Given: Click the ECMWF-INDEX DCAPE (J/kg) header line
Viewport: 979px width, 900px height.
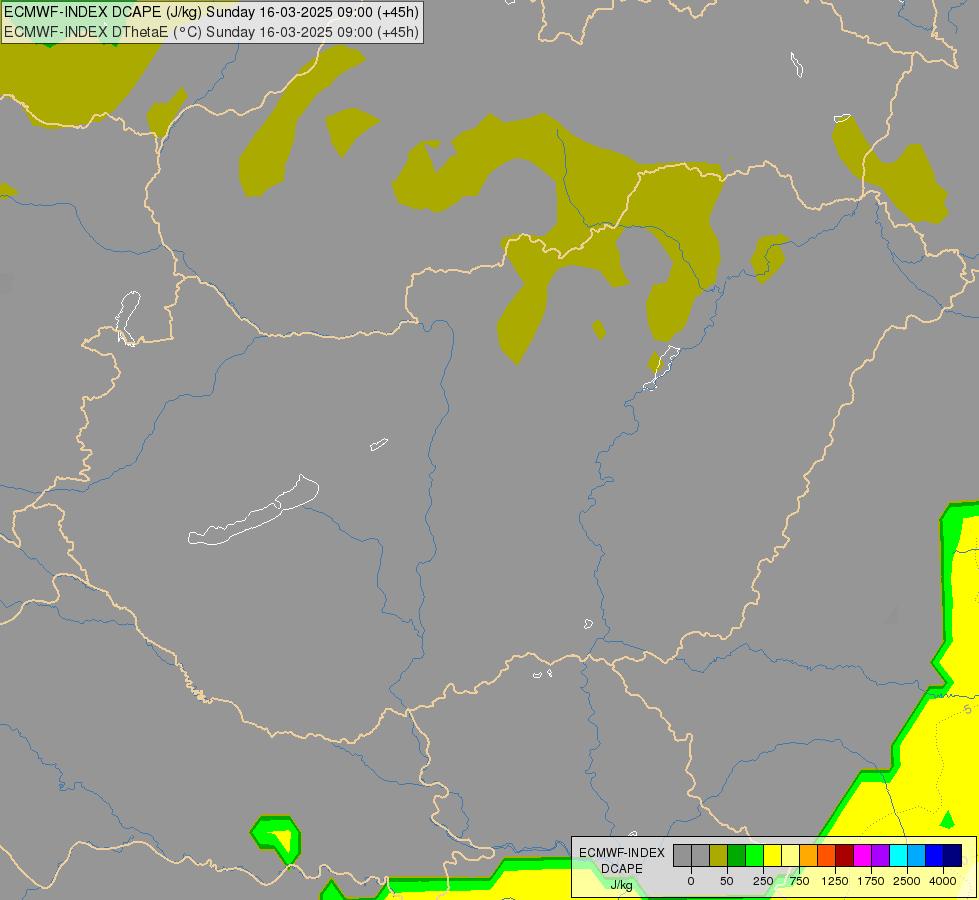Looking at the screenshot, I should (212, 12).
